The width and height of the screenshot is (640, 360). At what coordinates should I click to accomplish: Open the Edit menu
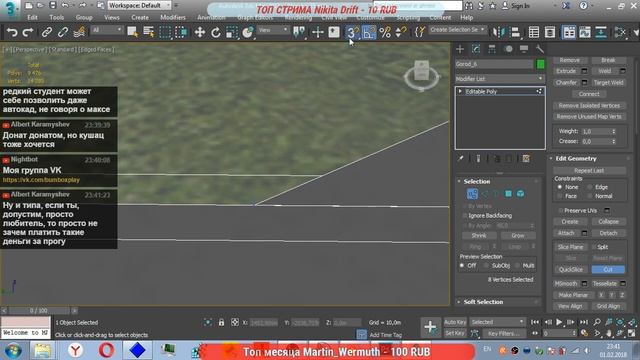pos(32,18)
